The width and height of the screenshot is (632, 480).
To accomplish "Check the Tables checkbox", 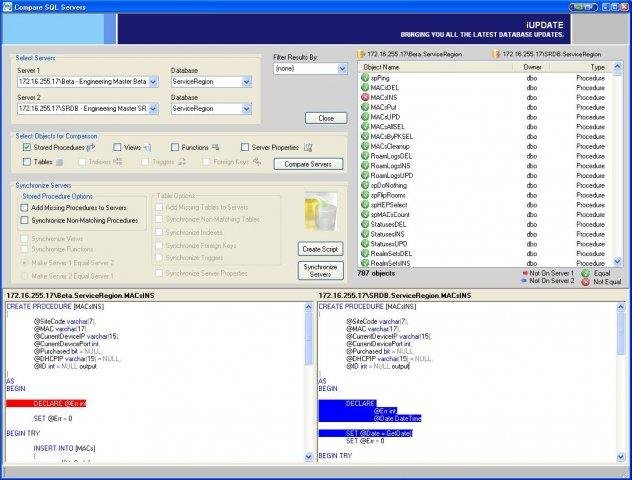I will click(27, 162).
